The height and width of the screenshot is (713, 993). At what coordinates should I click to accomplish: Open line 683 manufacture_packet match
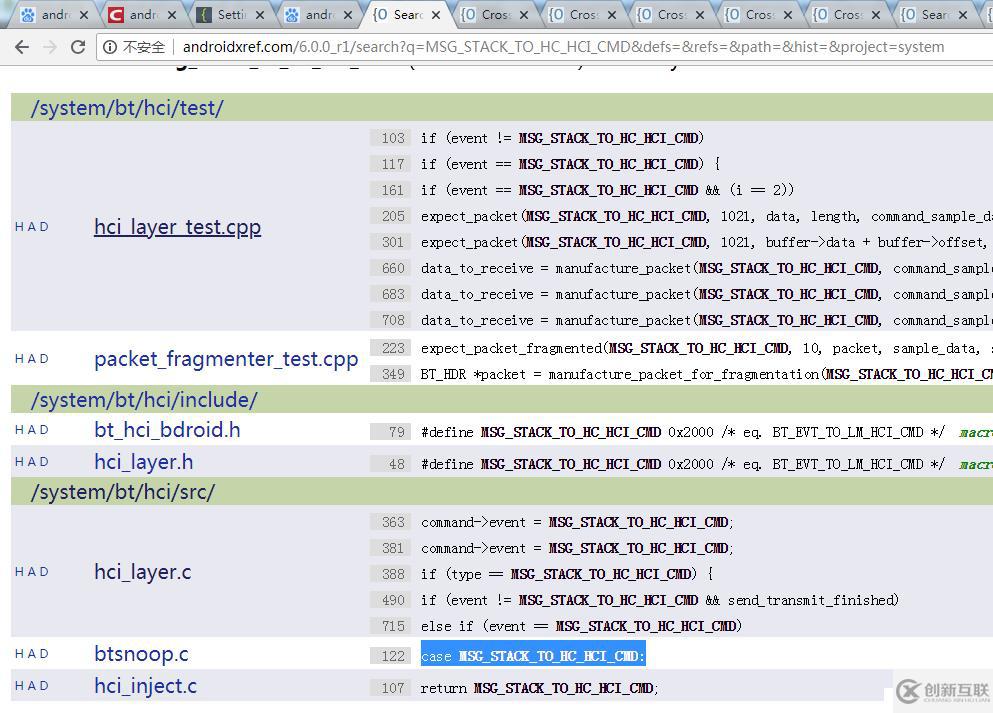[706, 294]
